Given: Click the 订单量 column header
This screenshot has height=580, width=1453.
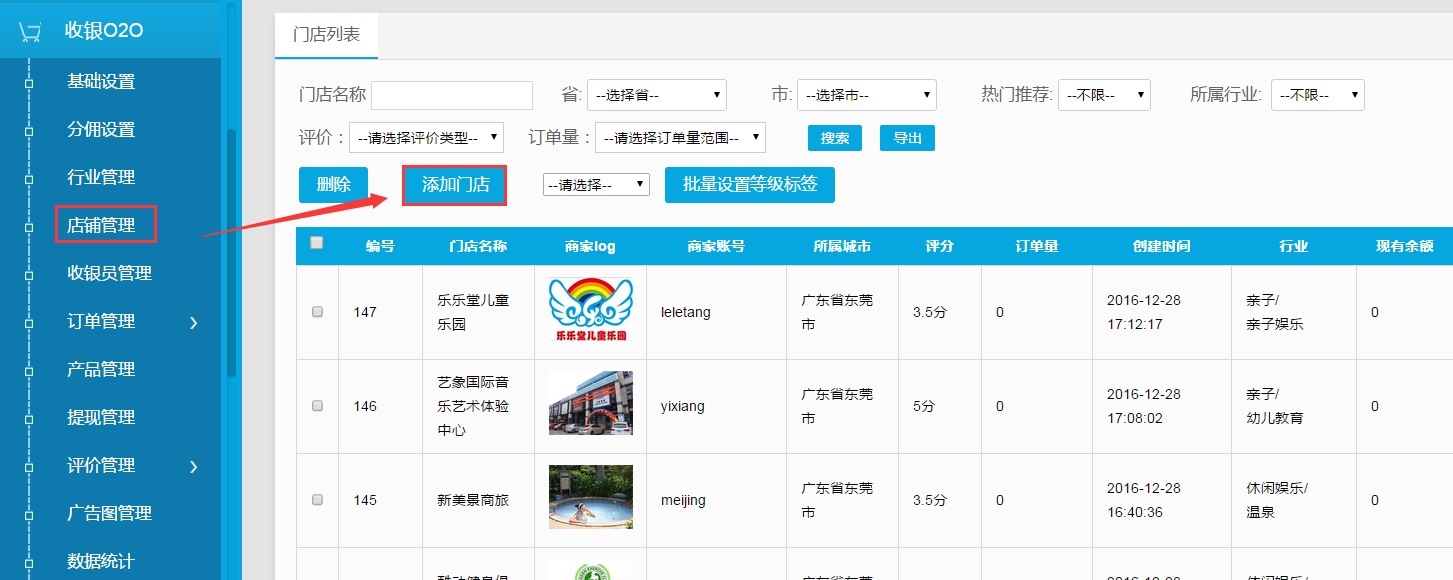Looking at the screenshot, I should 1037,247.
